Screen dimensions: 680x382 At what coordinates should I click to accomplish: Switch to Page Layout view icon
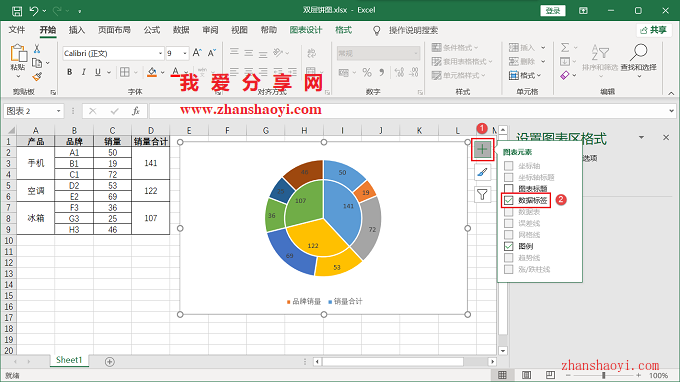click(526, 375)
